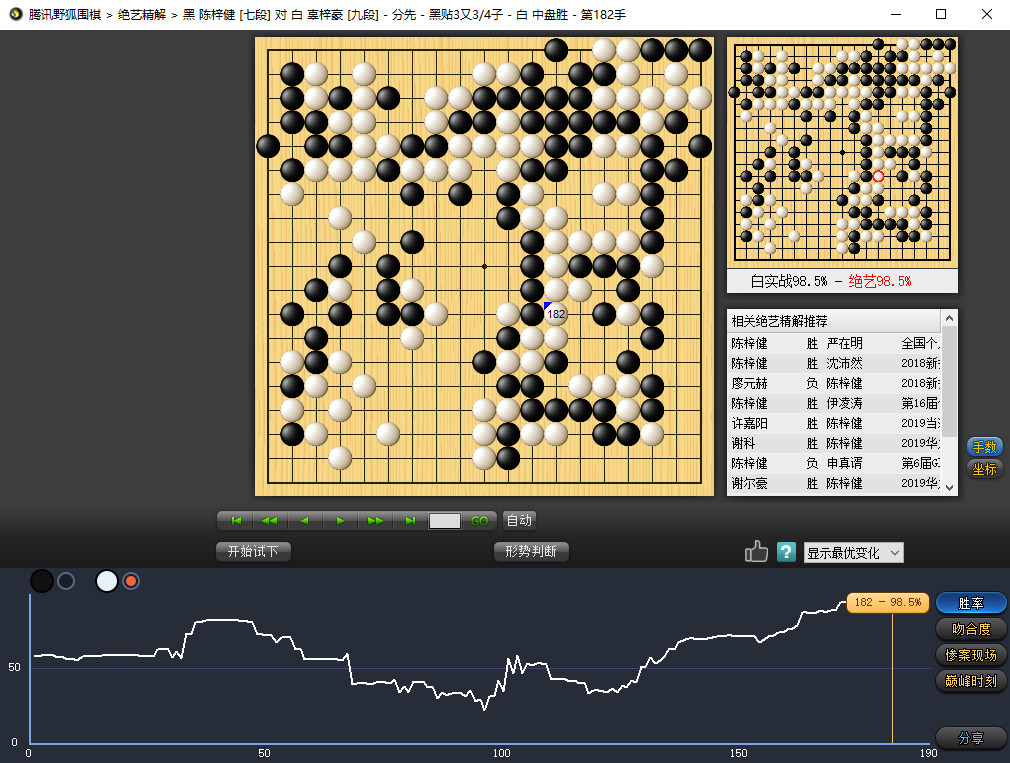Switch to the 吻合度 chart tab
This screenshot has width=1010, height=763.
point(971,629)
